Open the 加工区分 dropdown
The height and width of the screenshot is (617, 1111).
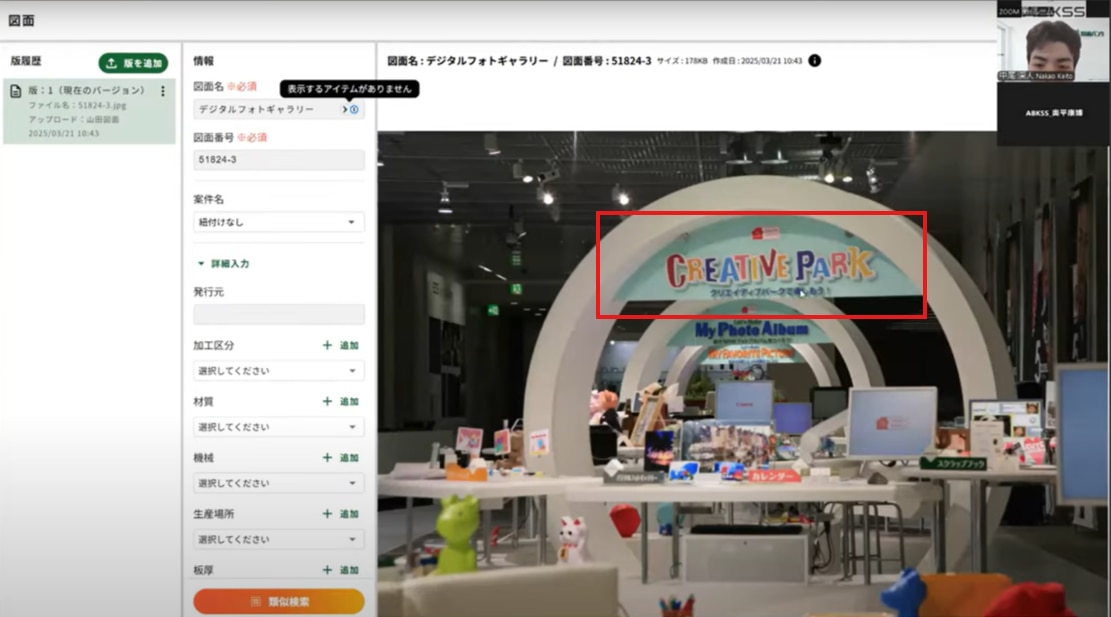[x=278, y=370]
